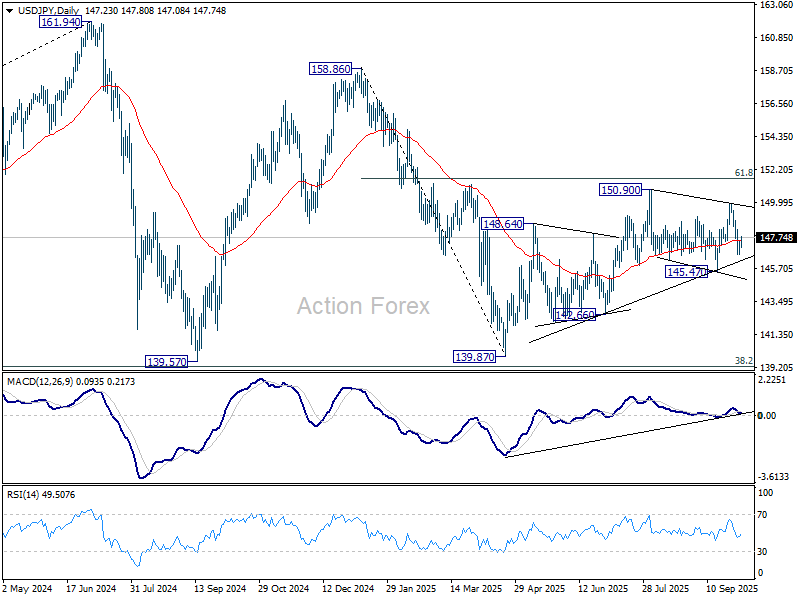The width and height of the screenshot is (800, 600).
Task: Select the 145.470 price label
Action: click(x=686, y=271)
